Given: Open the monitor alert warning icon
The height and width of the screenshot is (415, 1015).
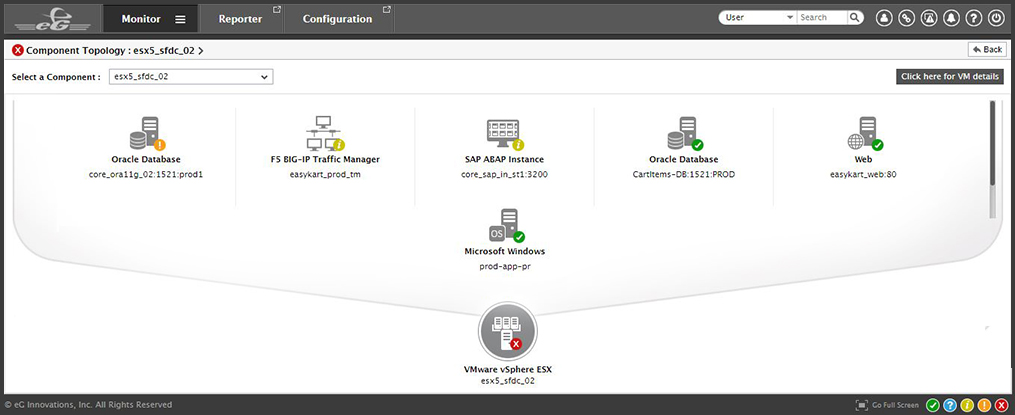Looking at the screenshot, I should 929,18.
